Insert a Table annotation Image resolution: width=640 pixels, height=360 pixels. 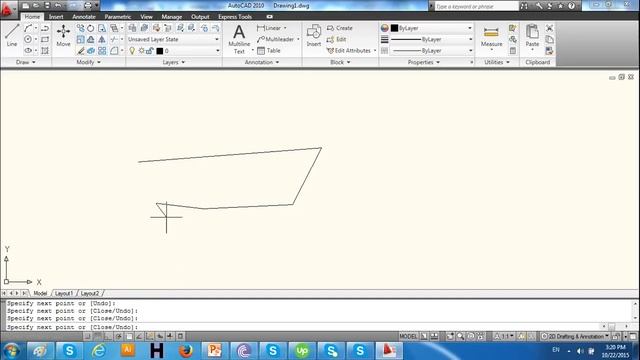[x=269, y=51]
